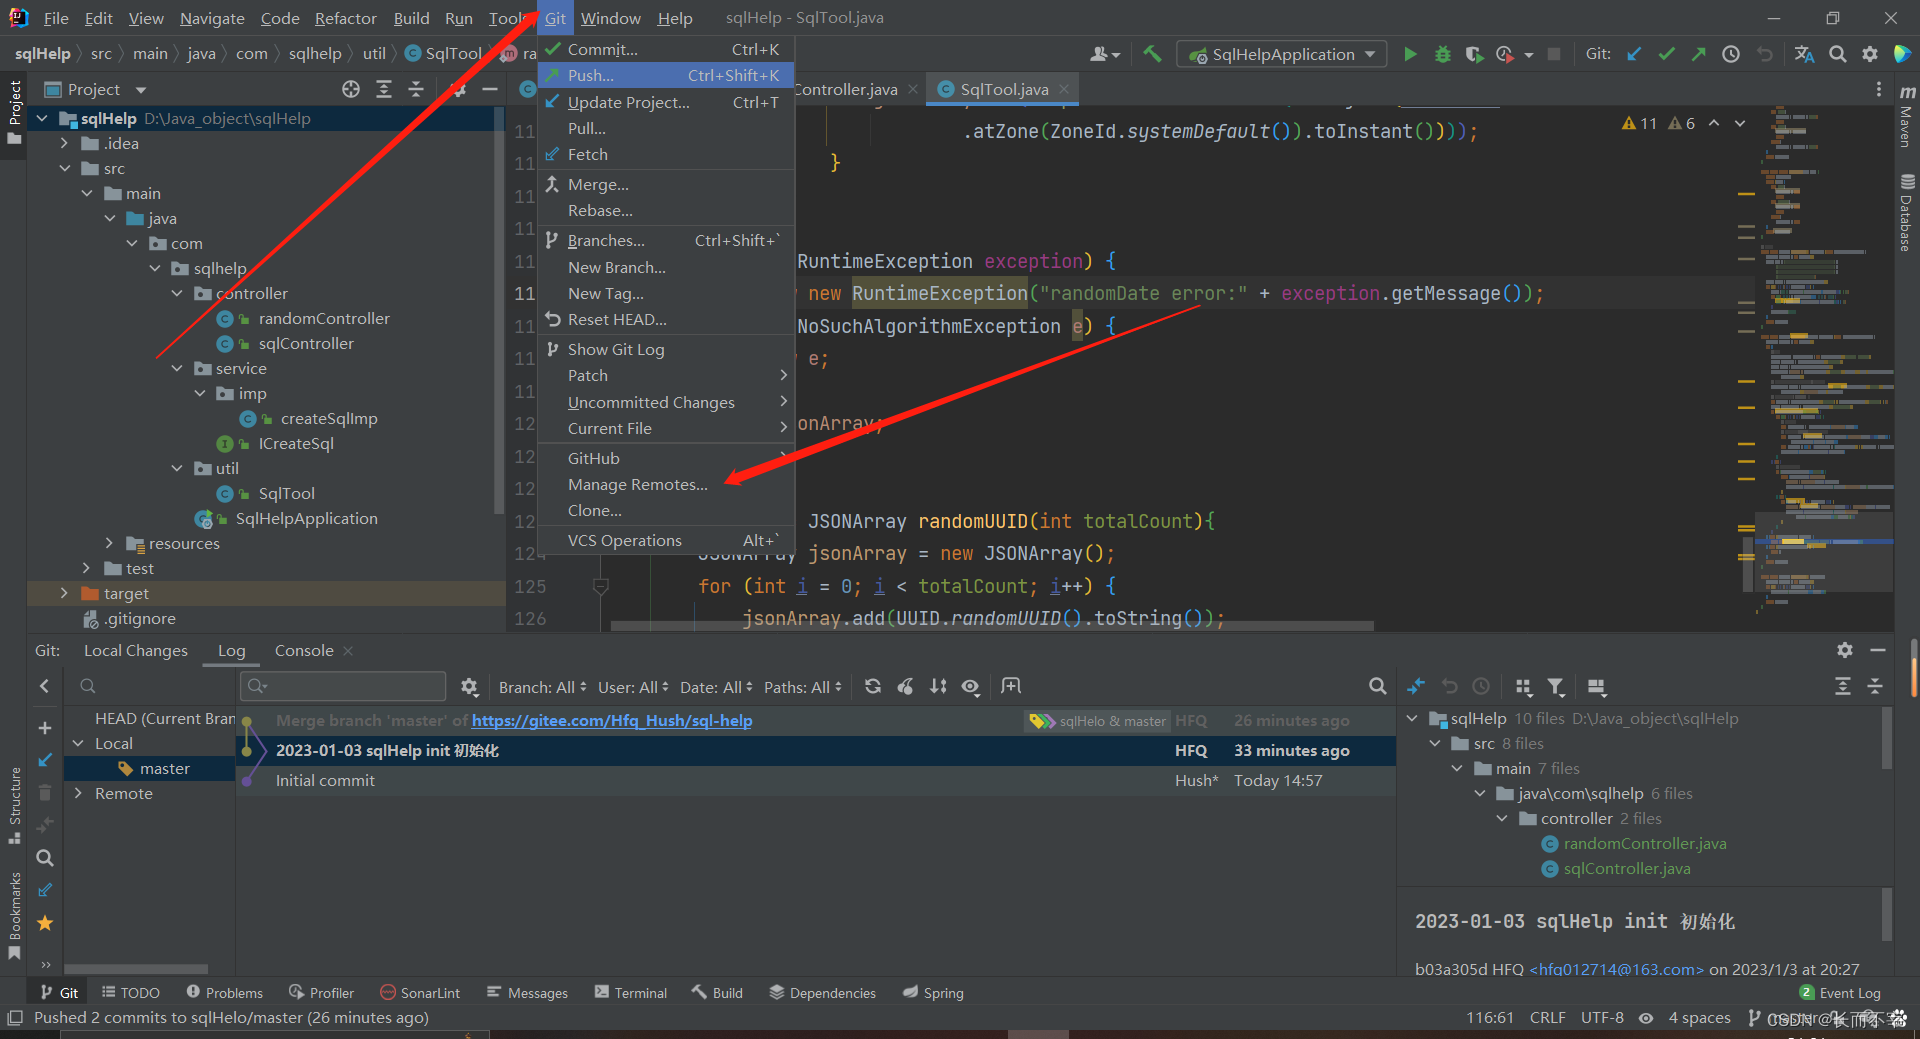Click favorite star in Git branches sidebar
The width and height of the screenshot is (1920, 1039).
tap(45, 923)
